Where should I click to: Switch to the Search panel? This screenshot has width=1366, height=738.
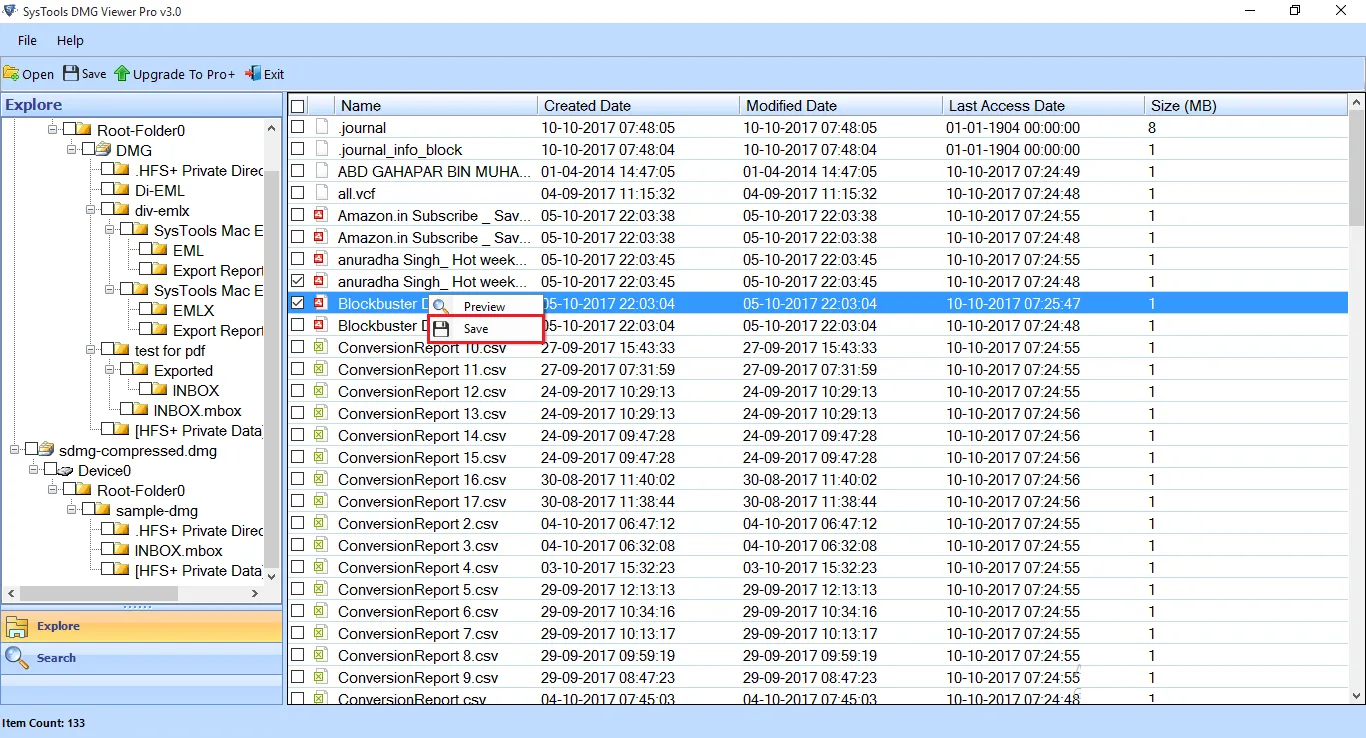point(55,658)
